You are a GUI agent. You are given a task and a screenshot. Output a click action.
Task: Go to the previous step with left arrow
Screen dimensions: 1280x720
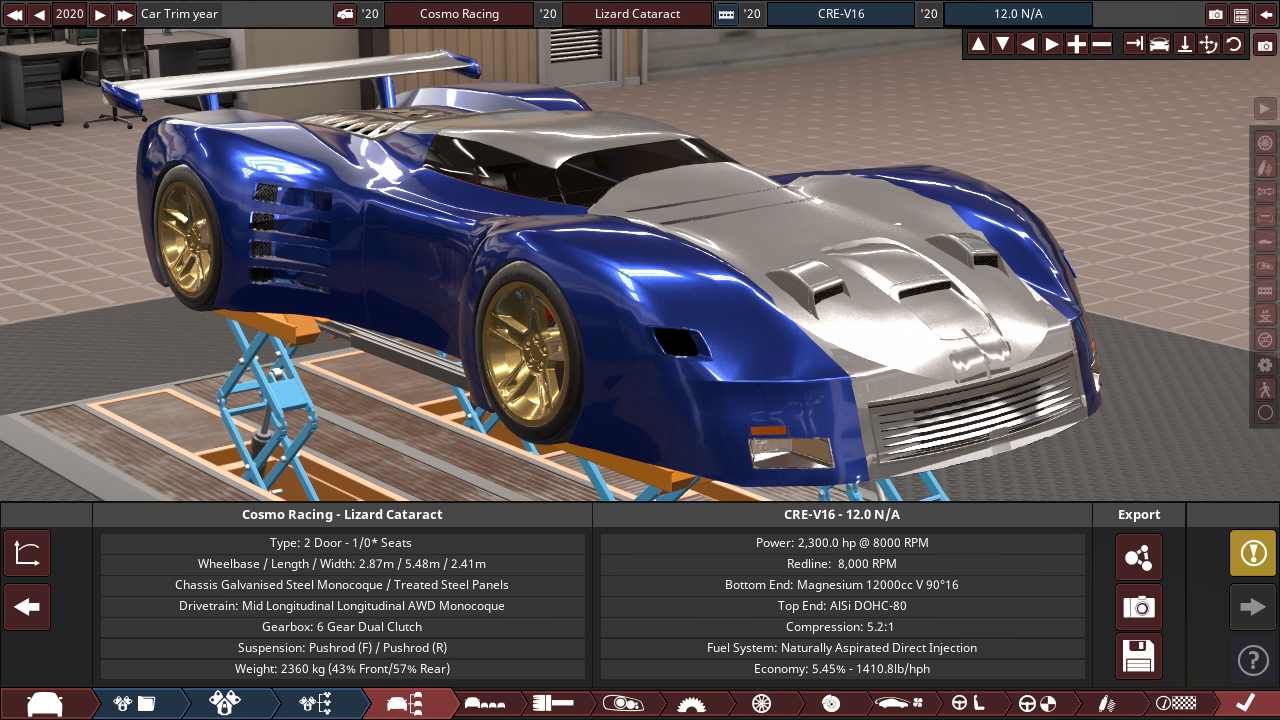point(27,607)
